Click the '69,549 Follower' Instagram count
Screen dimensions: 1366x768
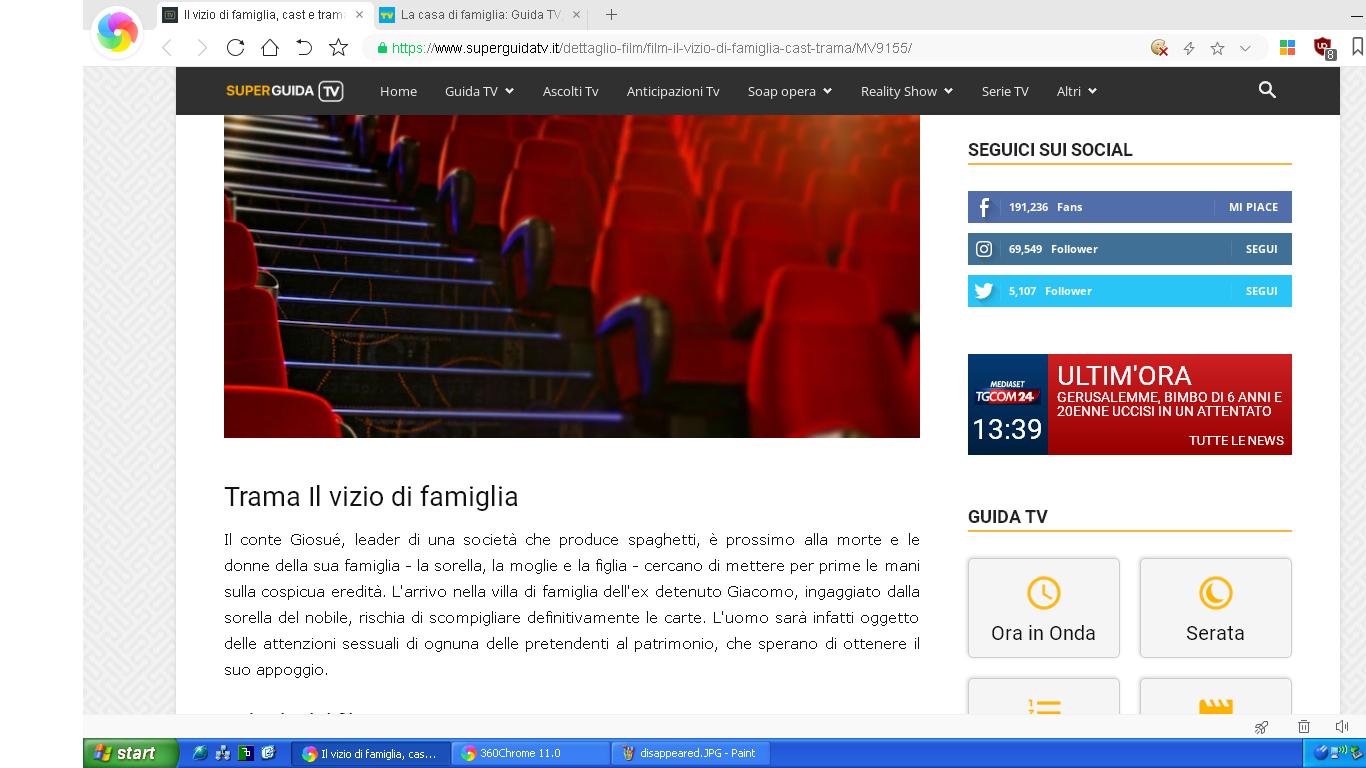click(x=1053, y=249)
